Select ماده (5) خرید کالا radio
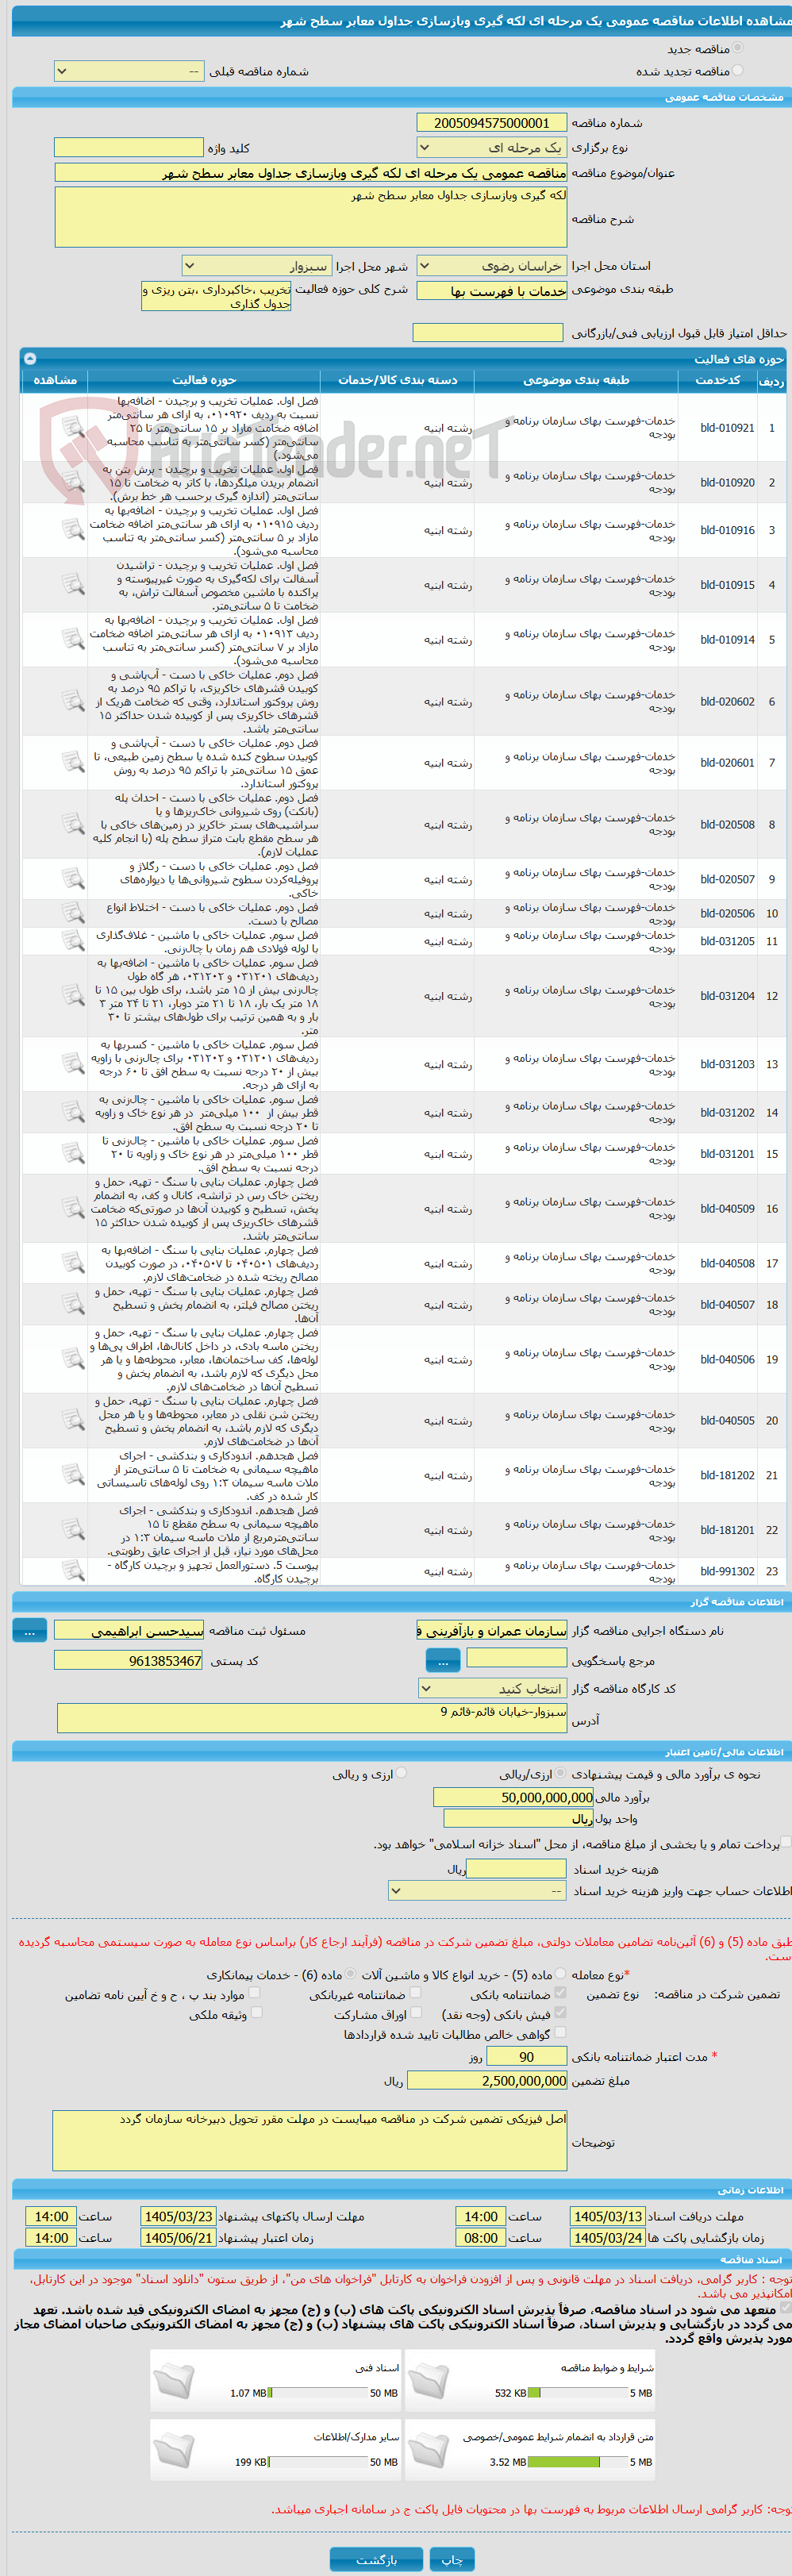Image resolution: width=792 pixels, height=2576 pixels. (x=560, y=1974)
